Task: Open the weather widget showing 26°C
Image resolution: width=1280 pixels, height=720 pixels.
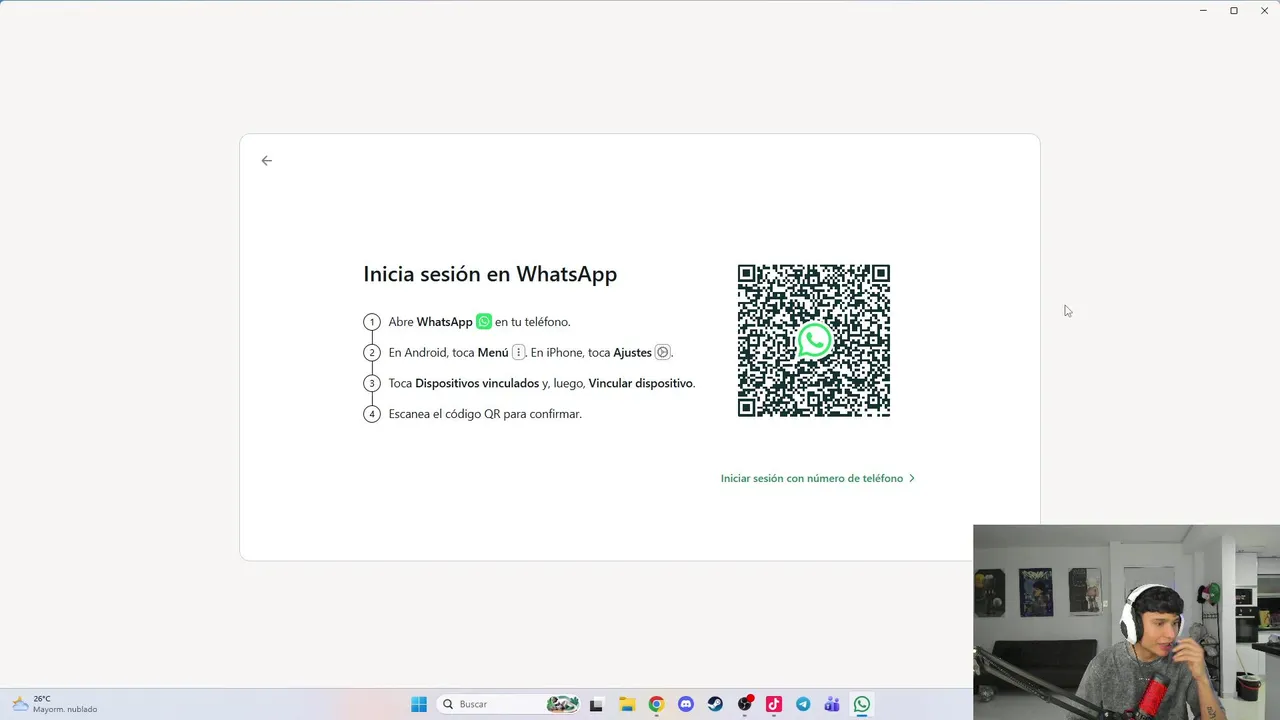Action: 55,704
